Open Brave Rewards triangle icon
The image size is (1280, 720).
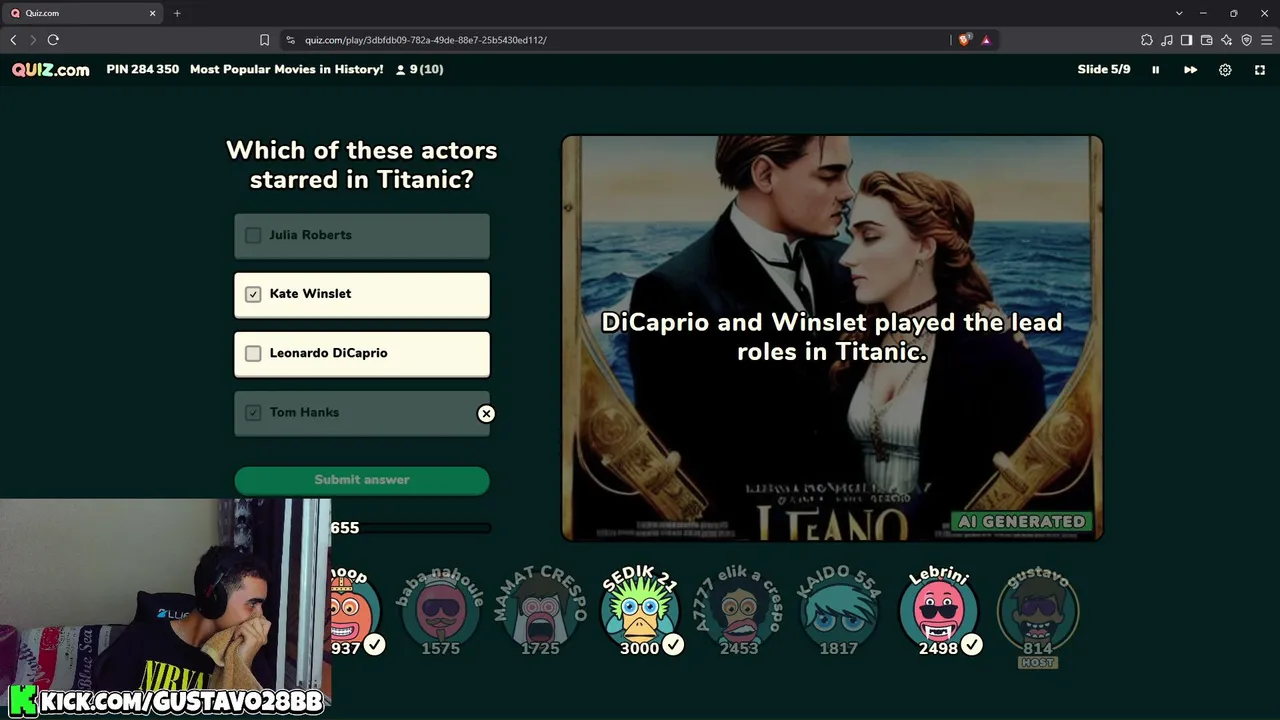point(986,40)
